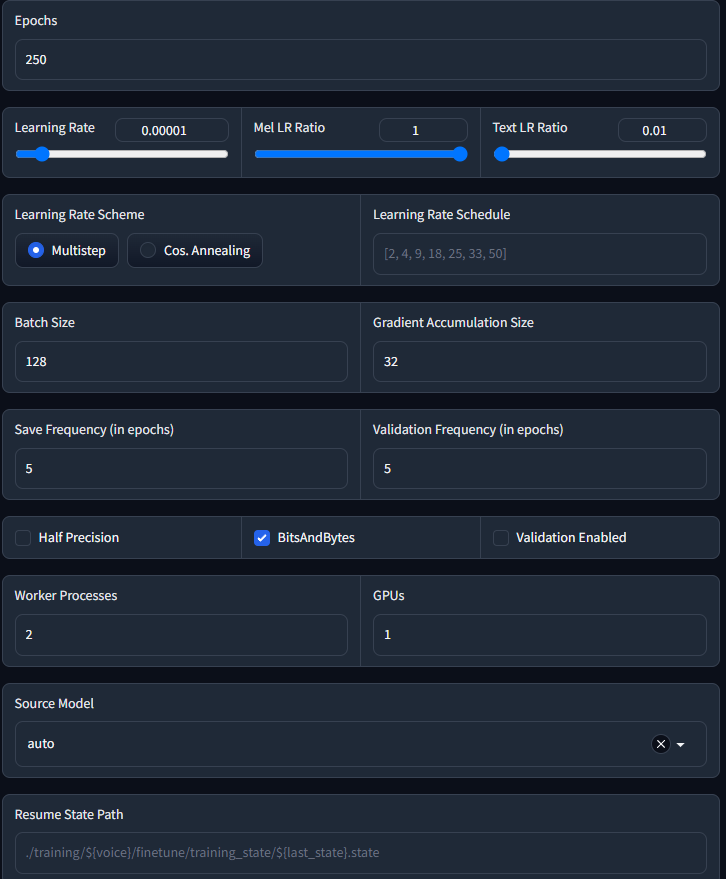Select the Multistep learning rate scheme
Screen dimensions: 726x879
[x=67, y=251]
